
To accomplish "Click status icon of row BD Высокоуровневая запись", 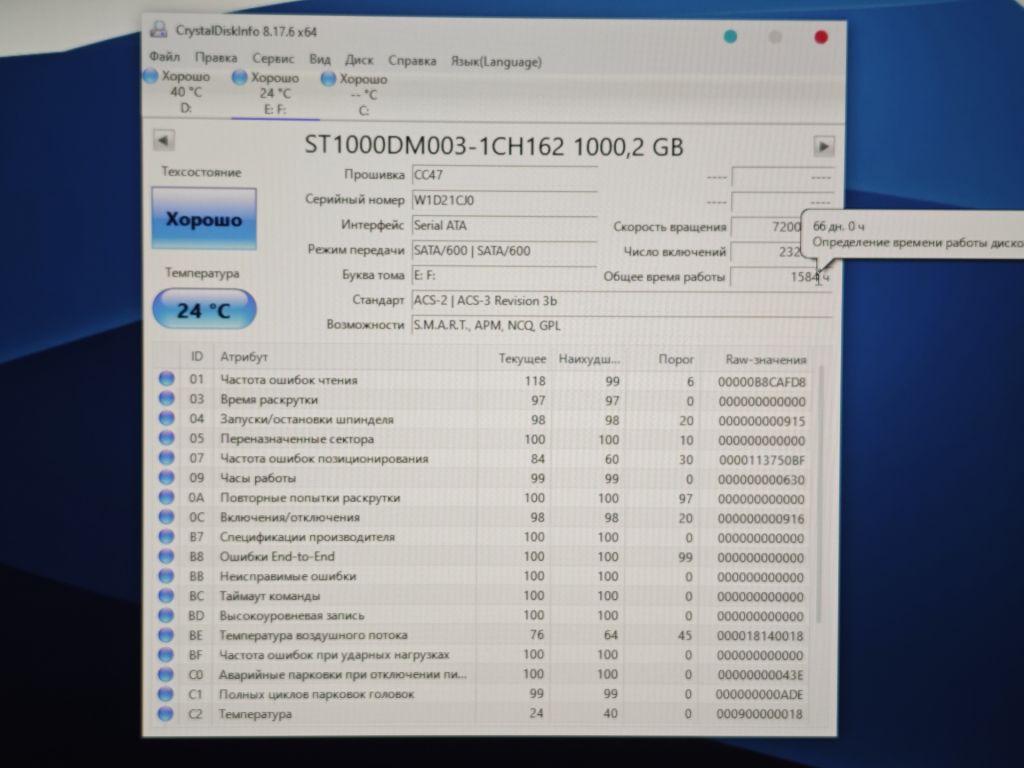I will tap(167, 615).
